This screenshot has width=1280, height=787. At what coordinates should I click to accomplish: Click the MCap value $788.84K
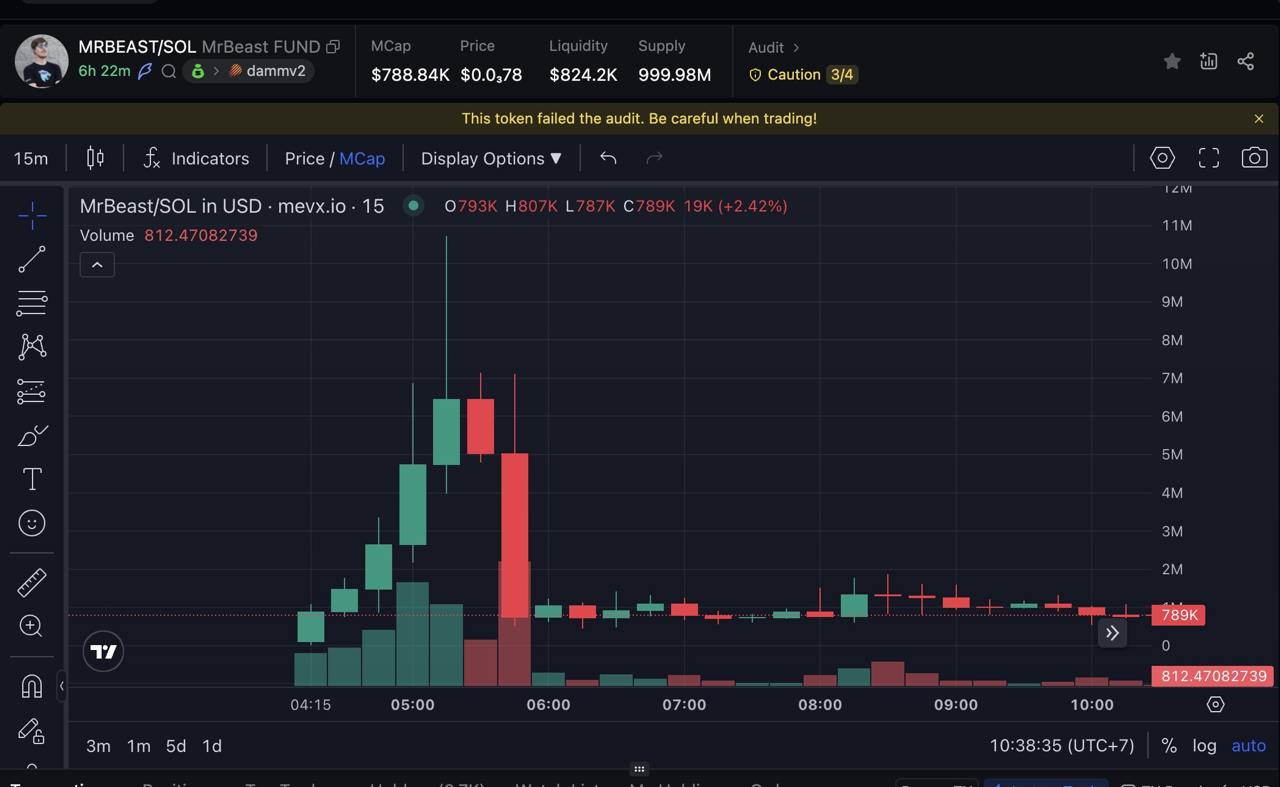(x=410, y=75)
